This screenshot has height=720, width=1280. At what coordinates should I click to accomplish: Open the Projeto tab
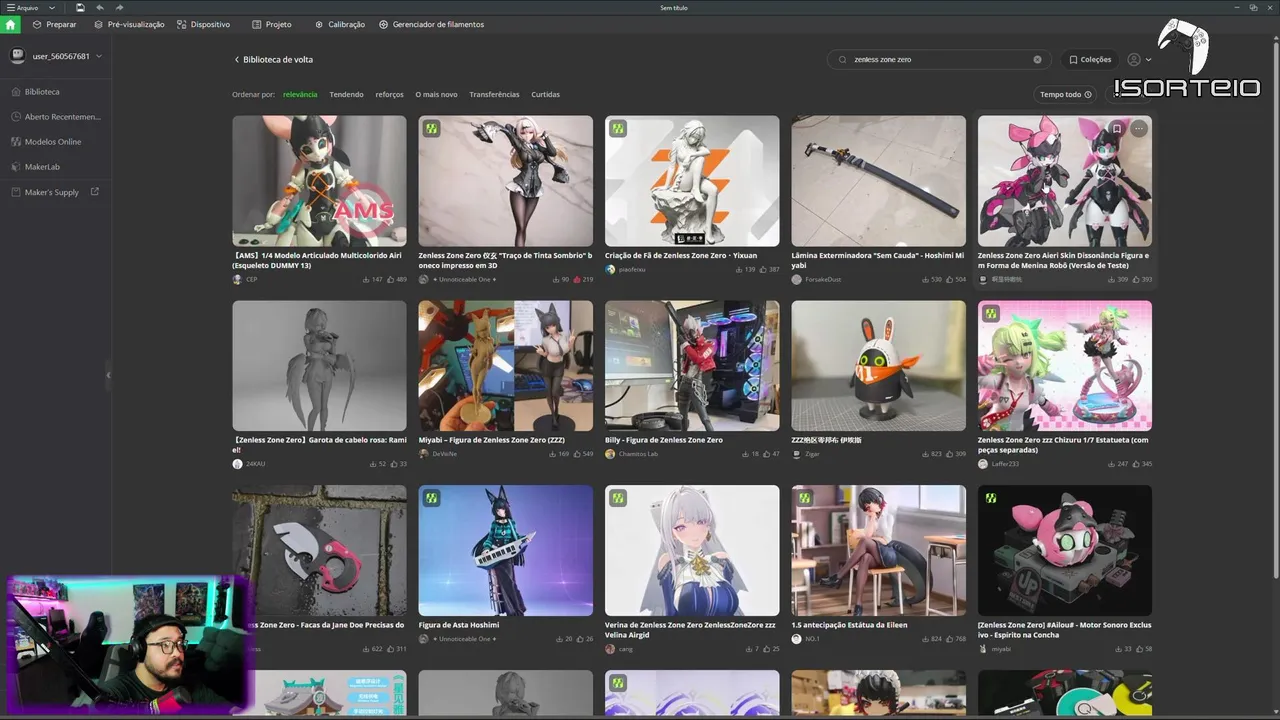pos(272,24)
